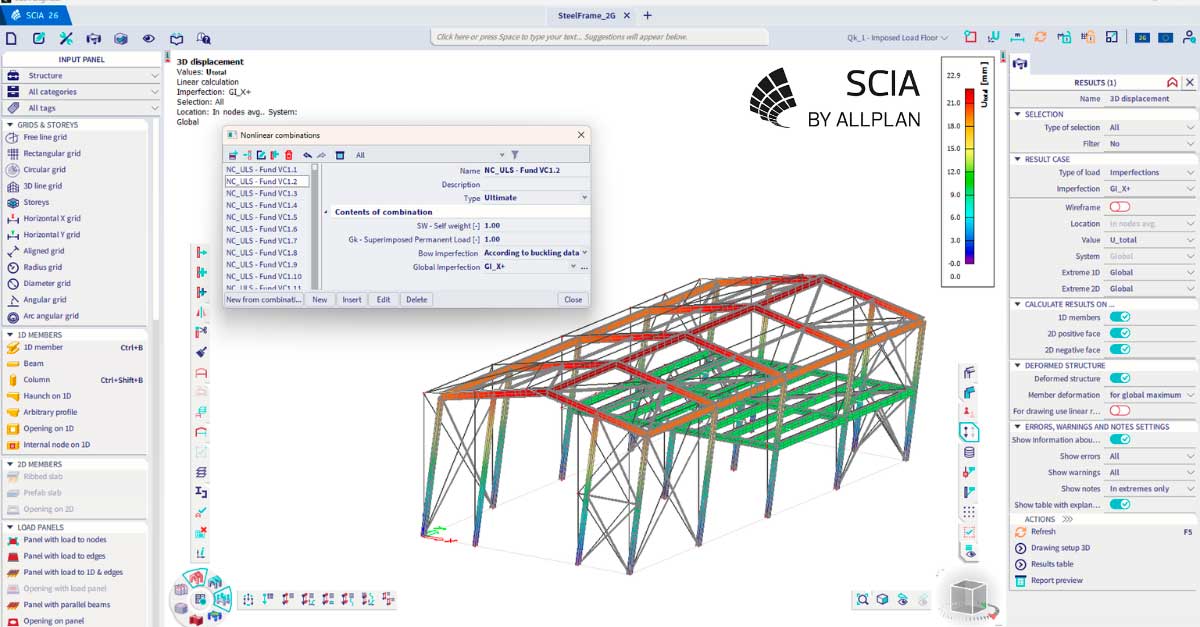
Task: Click the red trash delete icon in the Nonlinear combinations toolbar
Action: point(288,155)
